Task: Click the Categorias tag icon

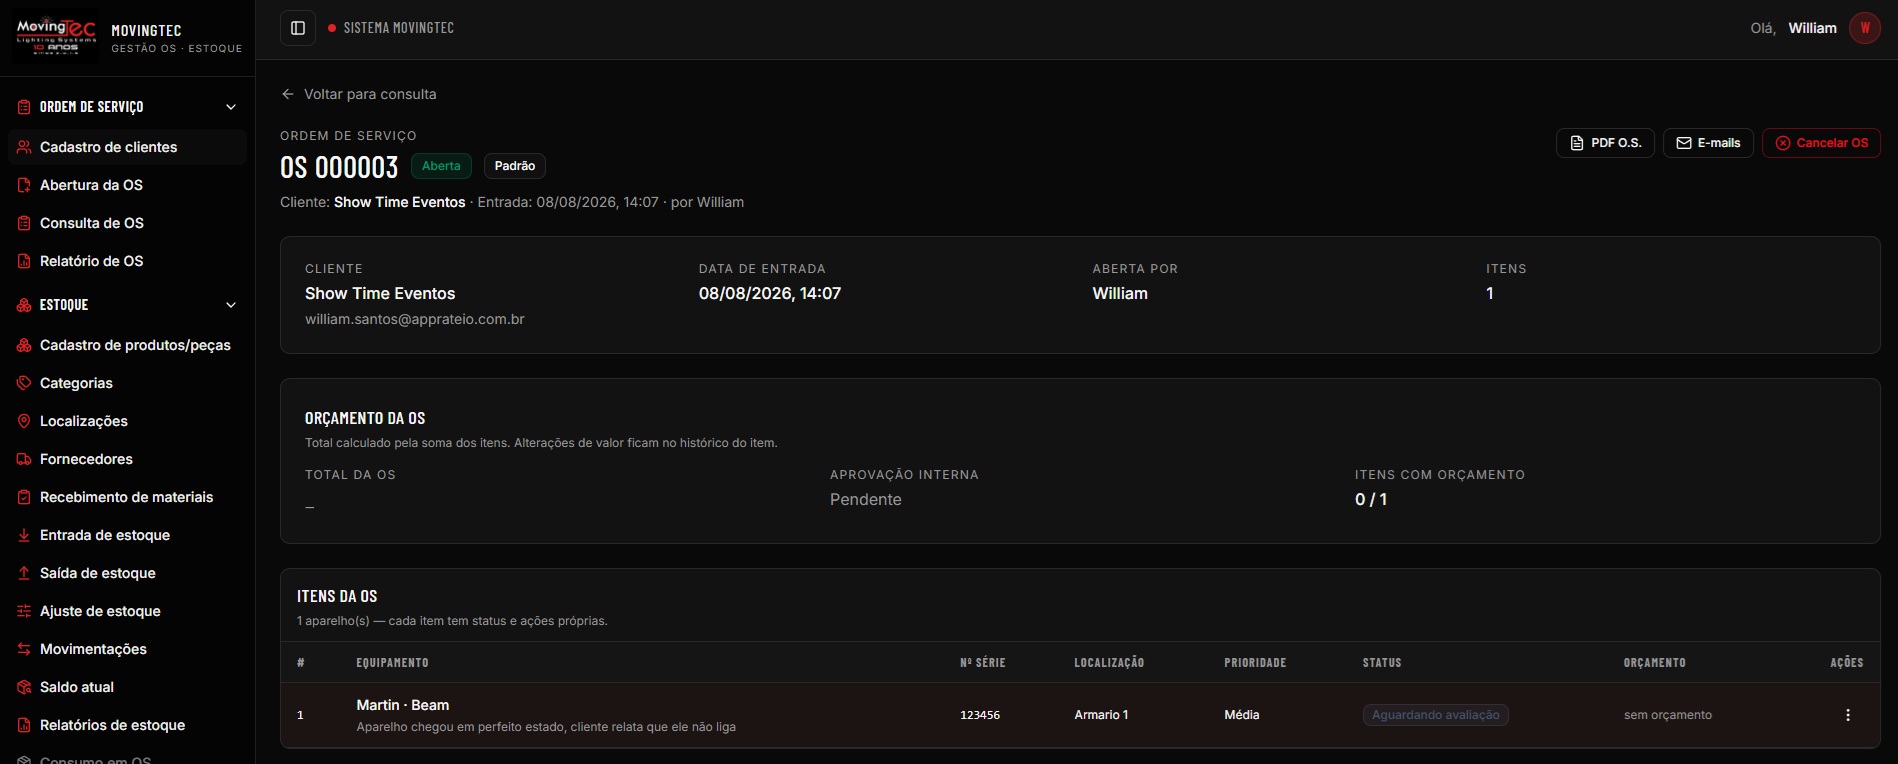Action: pyautogui.click(x=24, y=383)
